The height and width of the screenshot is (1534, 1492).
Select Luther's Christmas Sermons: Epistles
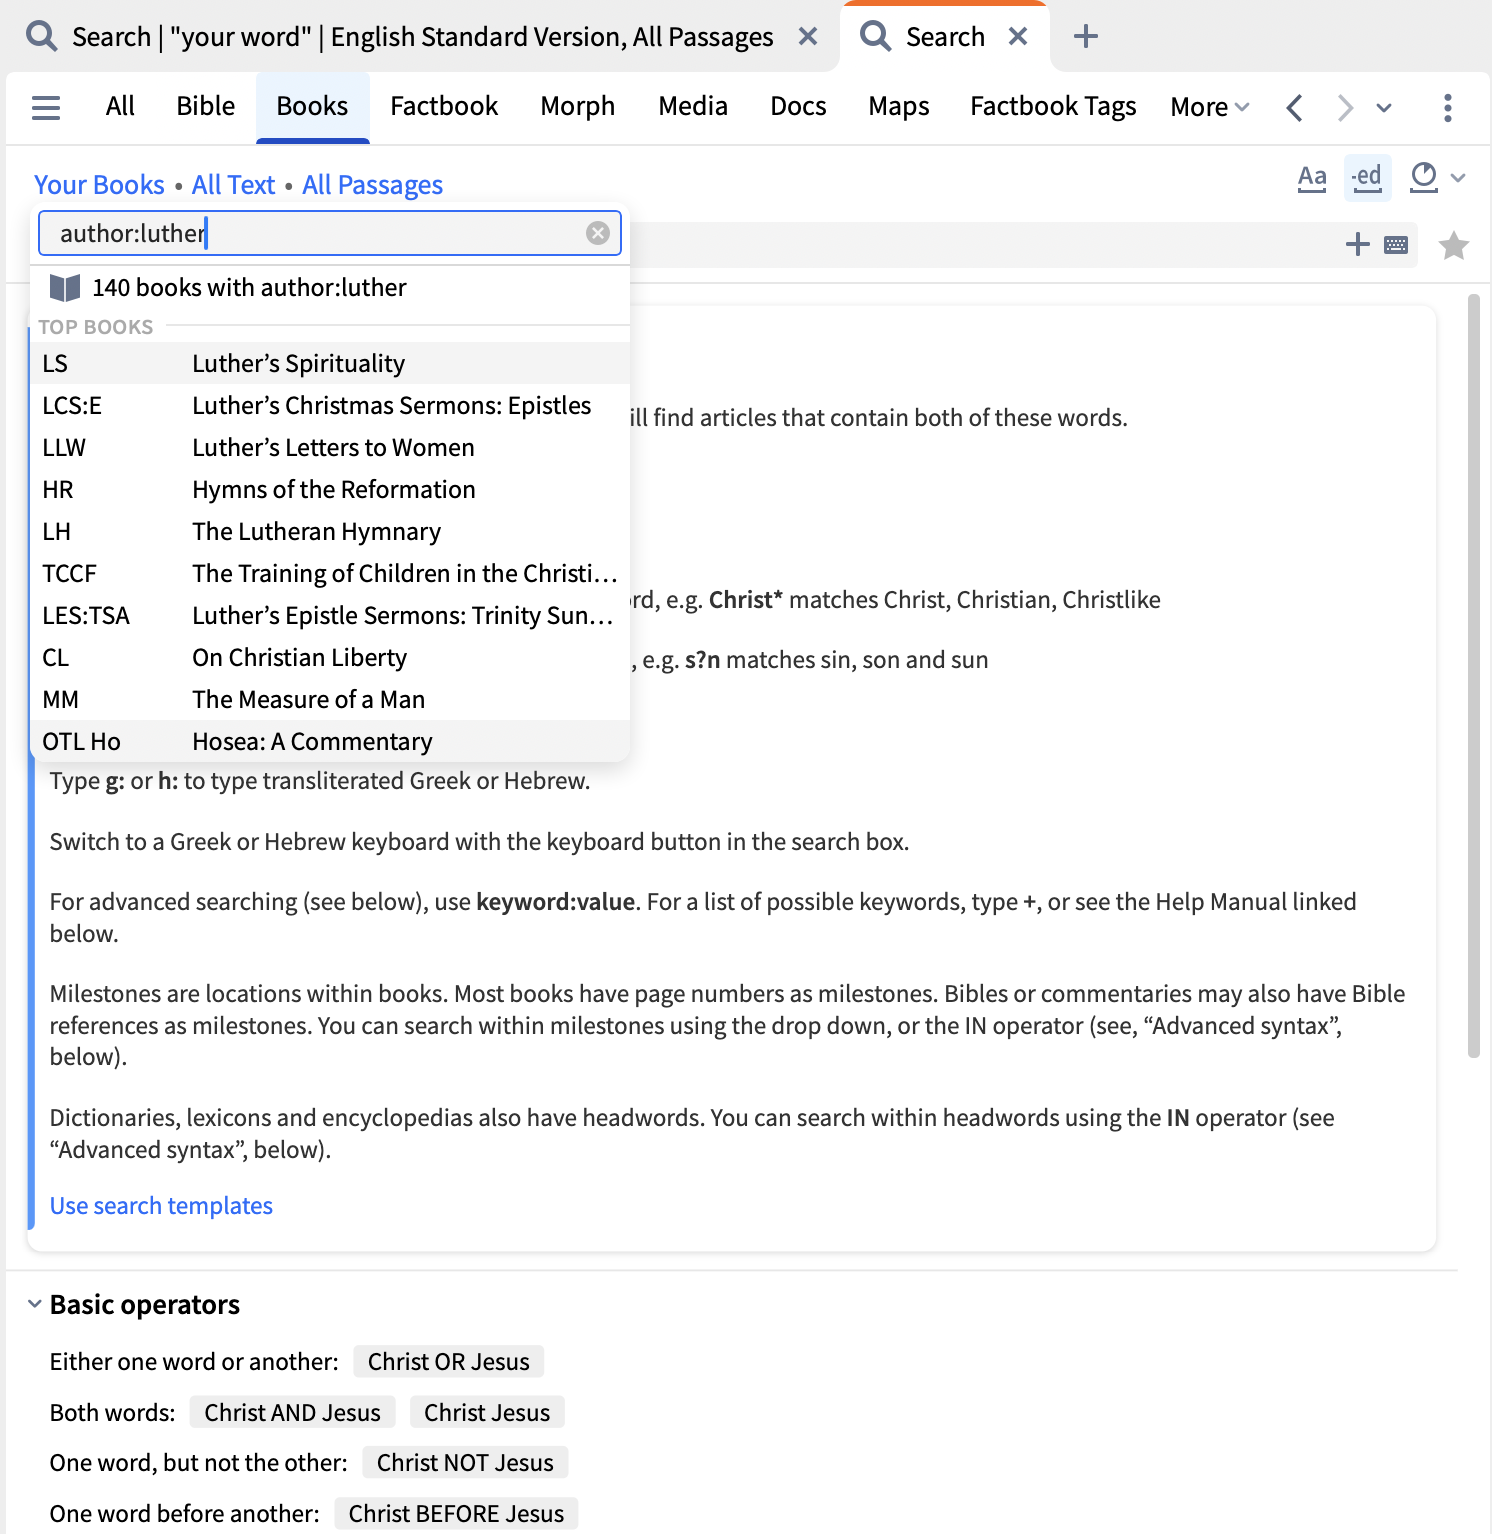pos(330,405)
